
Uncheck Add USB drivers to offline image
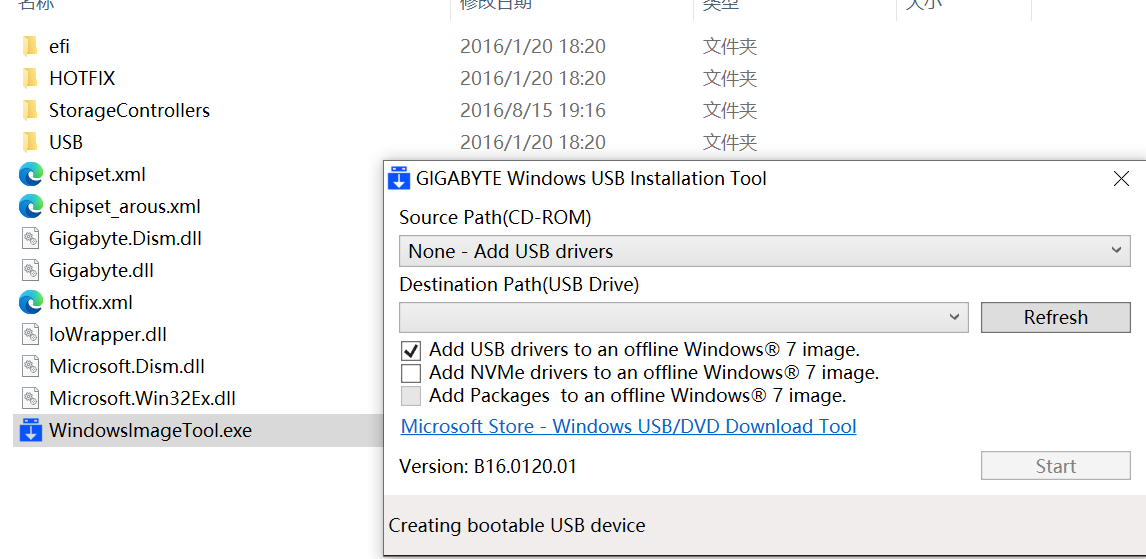point(411,351)
